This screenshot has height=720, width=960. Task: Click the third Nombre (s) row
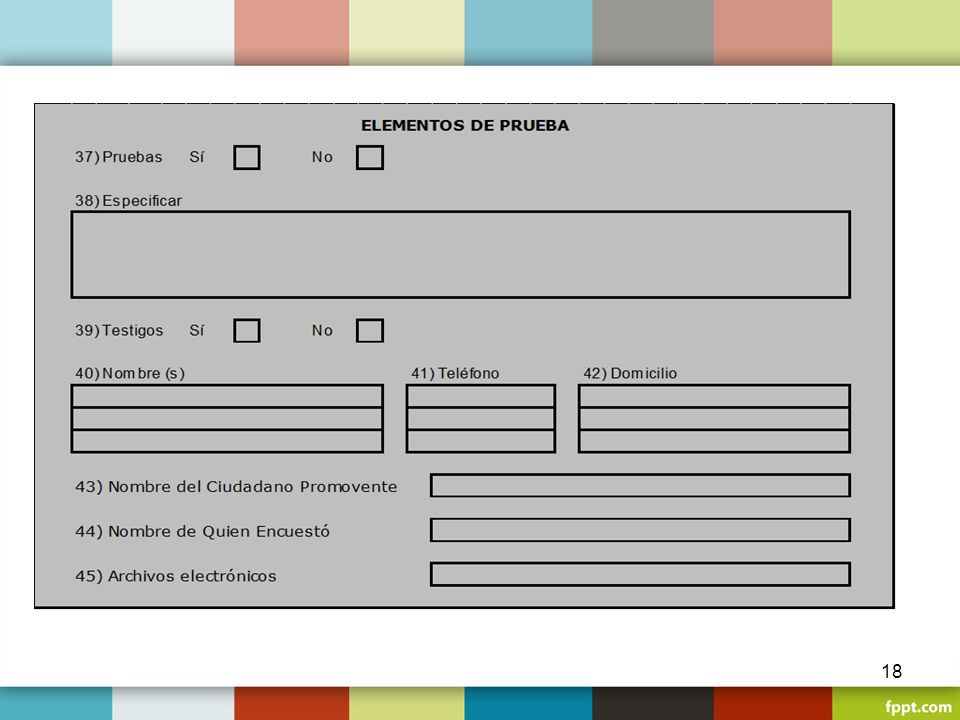click(x=227, y=441)
